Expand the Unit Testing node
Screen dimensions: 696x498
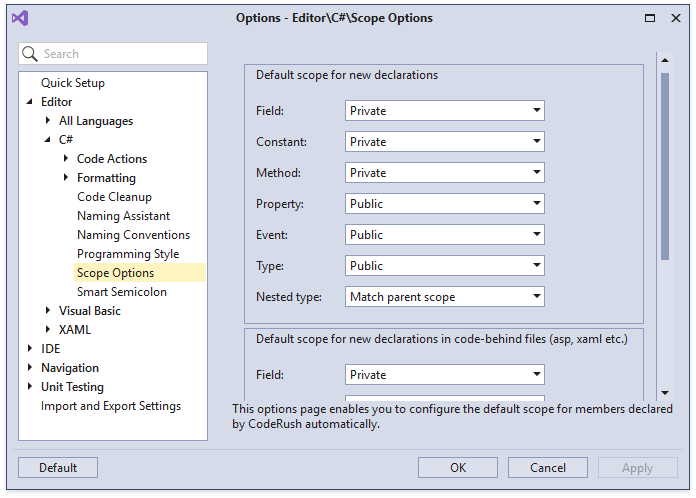30,387
